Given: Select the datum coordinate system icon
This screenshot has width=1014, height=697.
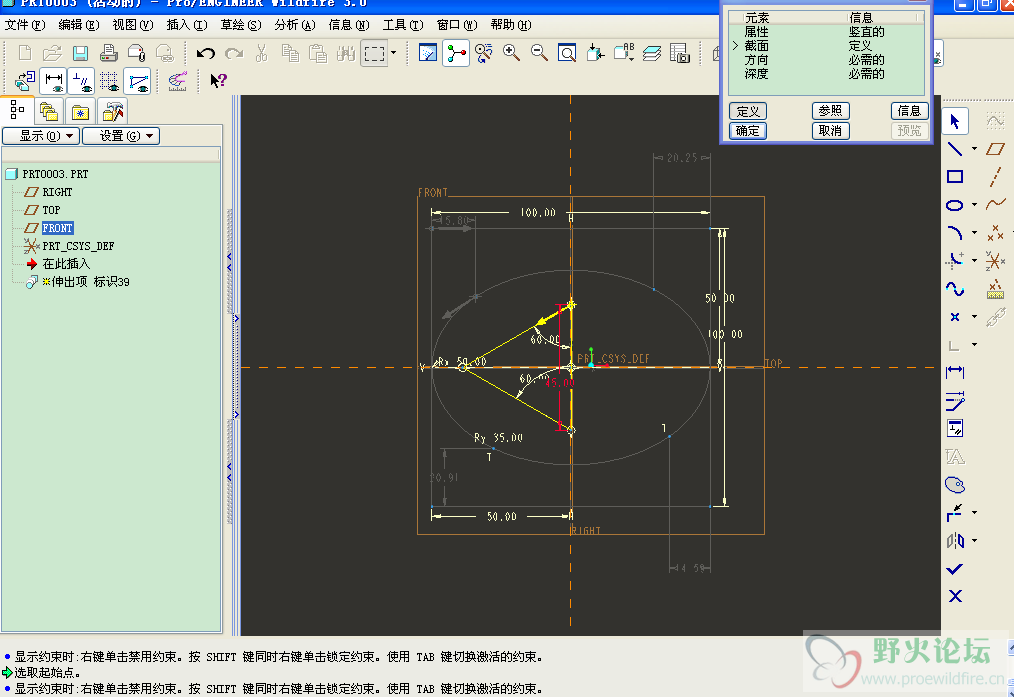Looking at the screenshot, I should [995, 261].
